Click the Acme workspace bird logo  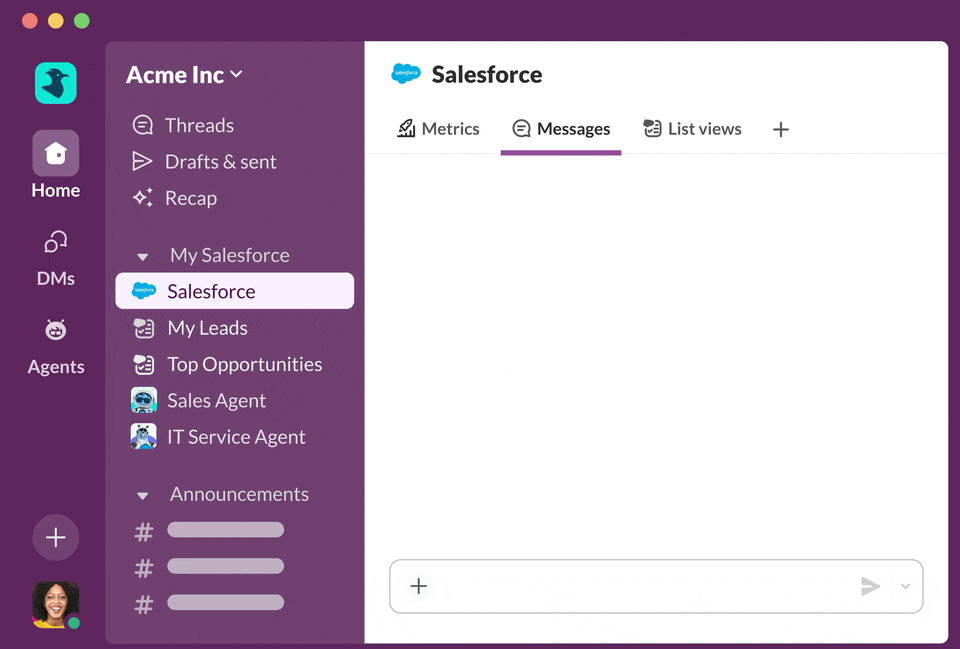(x=56, y=83)
